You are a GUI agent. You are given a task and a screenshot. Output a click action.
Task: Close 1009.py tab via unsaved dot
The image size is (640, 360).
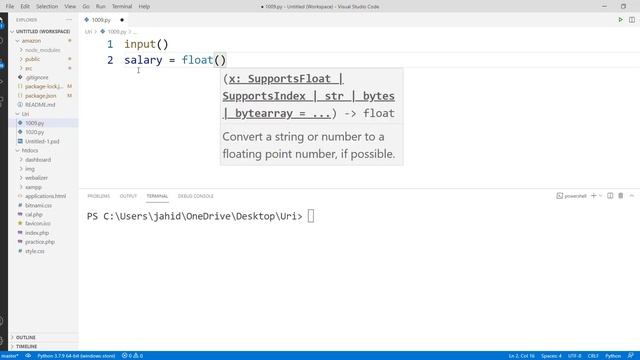point(122,20)
